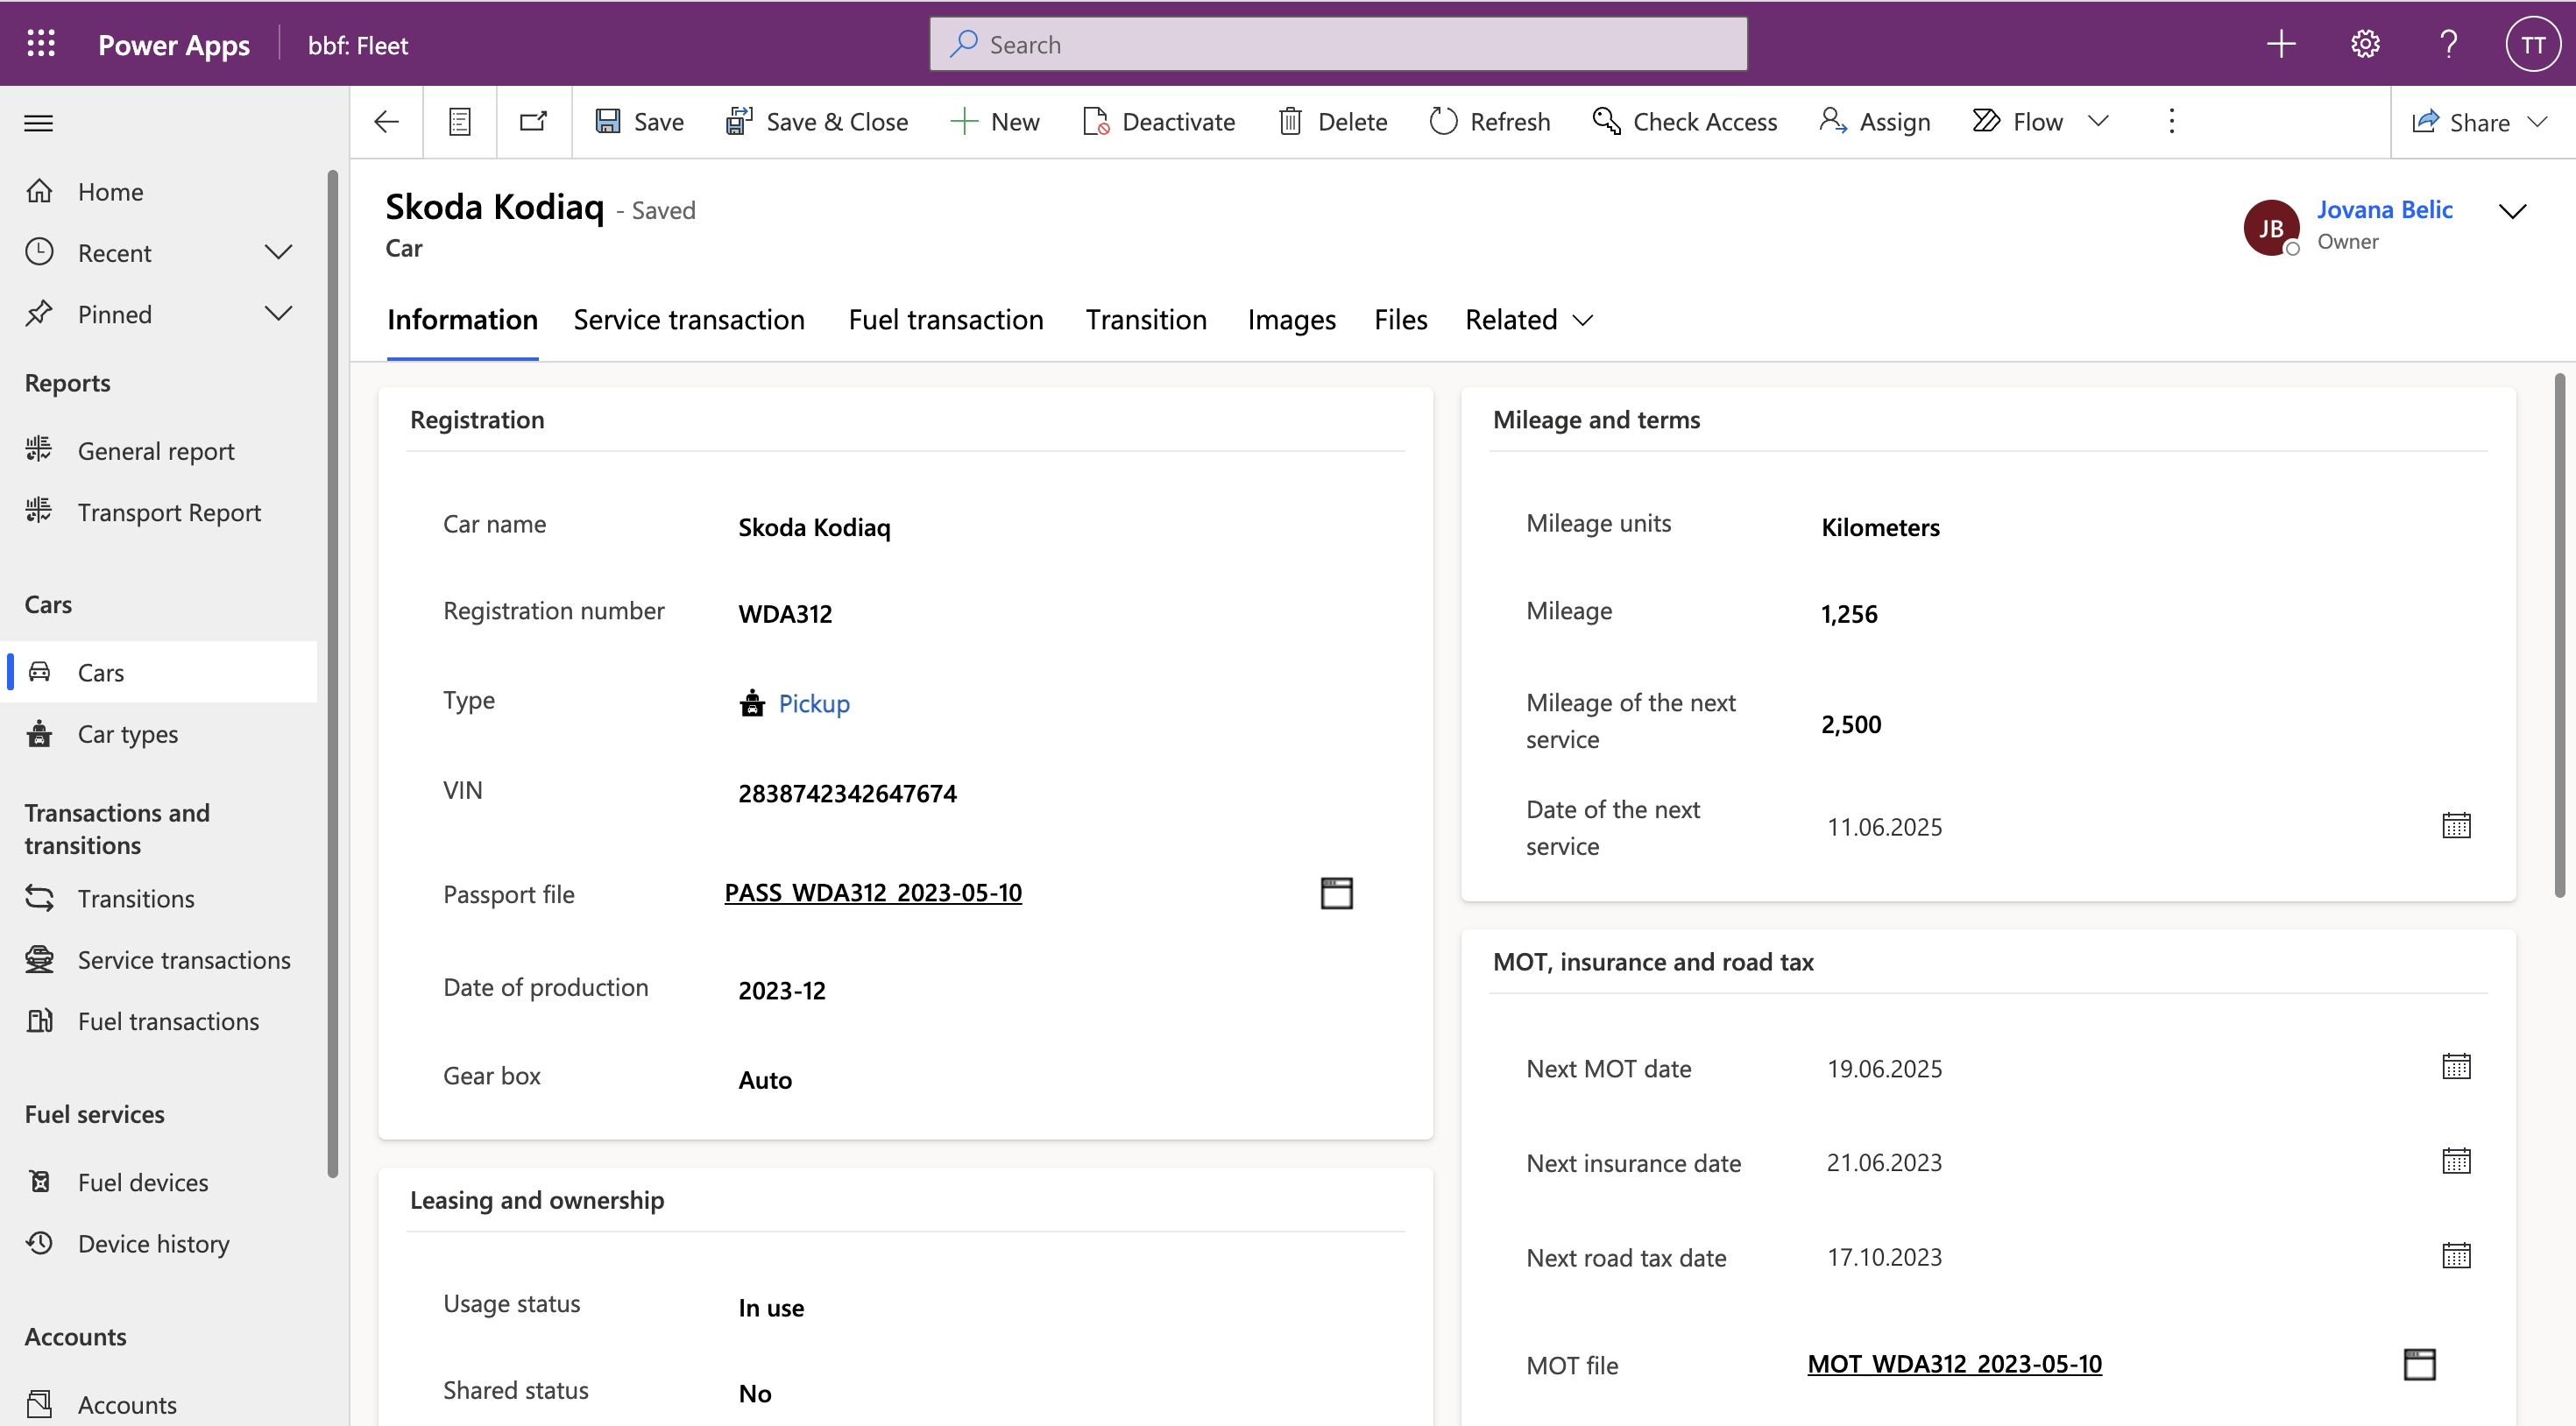Expand the Recent section in sidebar
2576x1426 pixels.
coord(278,252)
